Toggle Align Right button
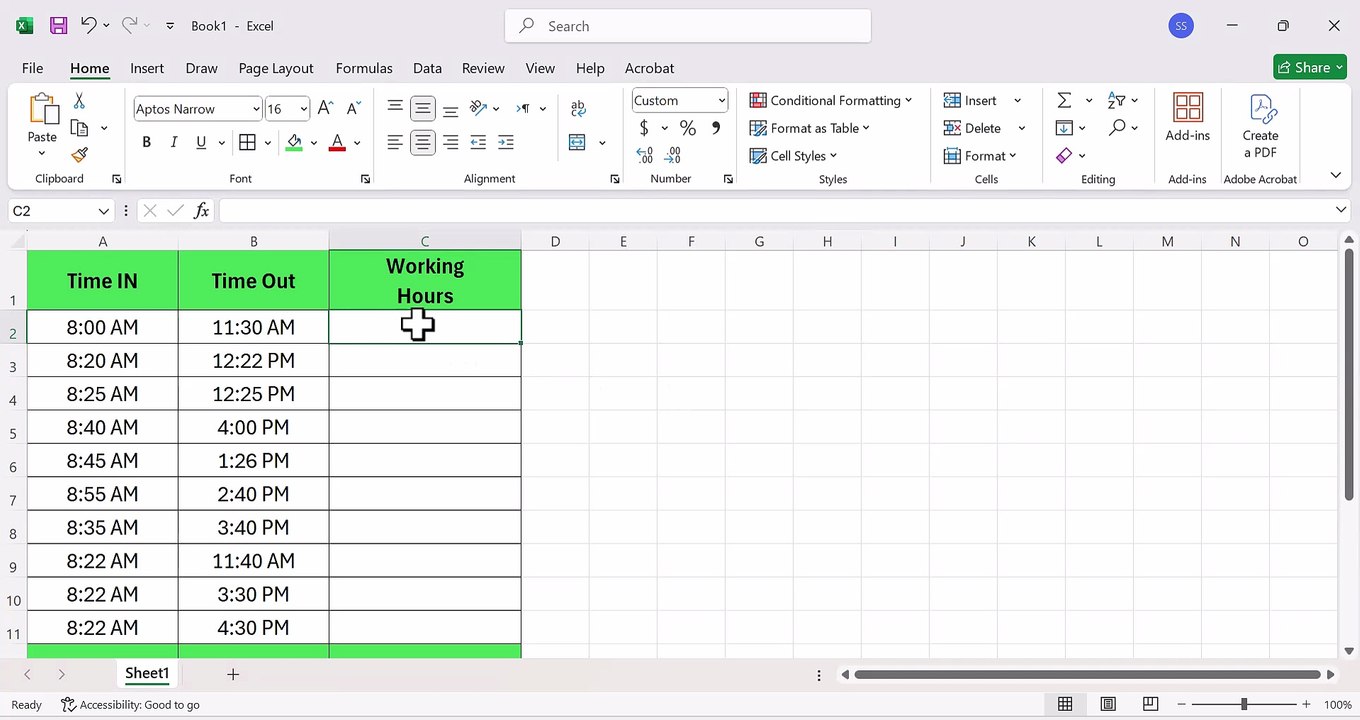Screen dimensions: 1360x720 [x=450, y=142]
